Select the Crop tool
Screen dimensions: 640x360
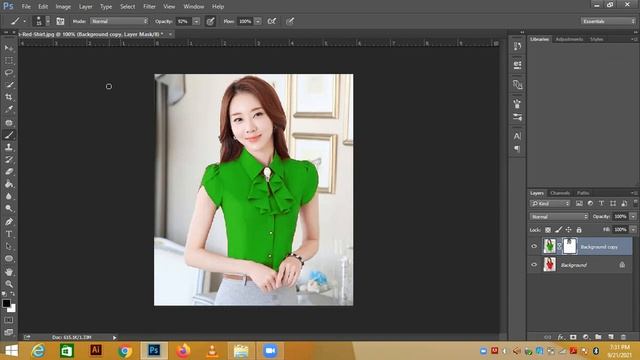coord(9,97)
